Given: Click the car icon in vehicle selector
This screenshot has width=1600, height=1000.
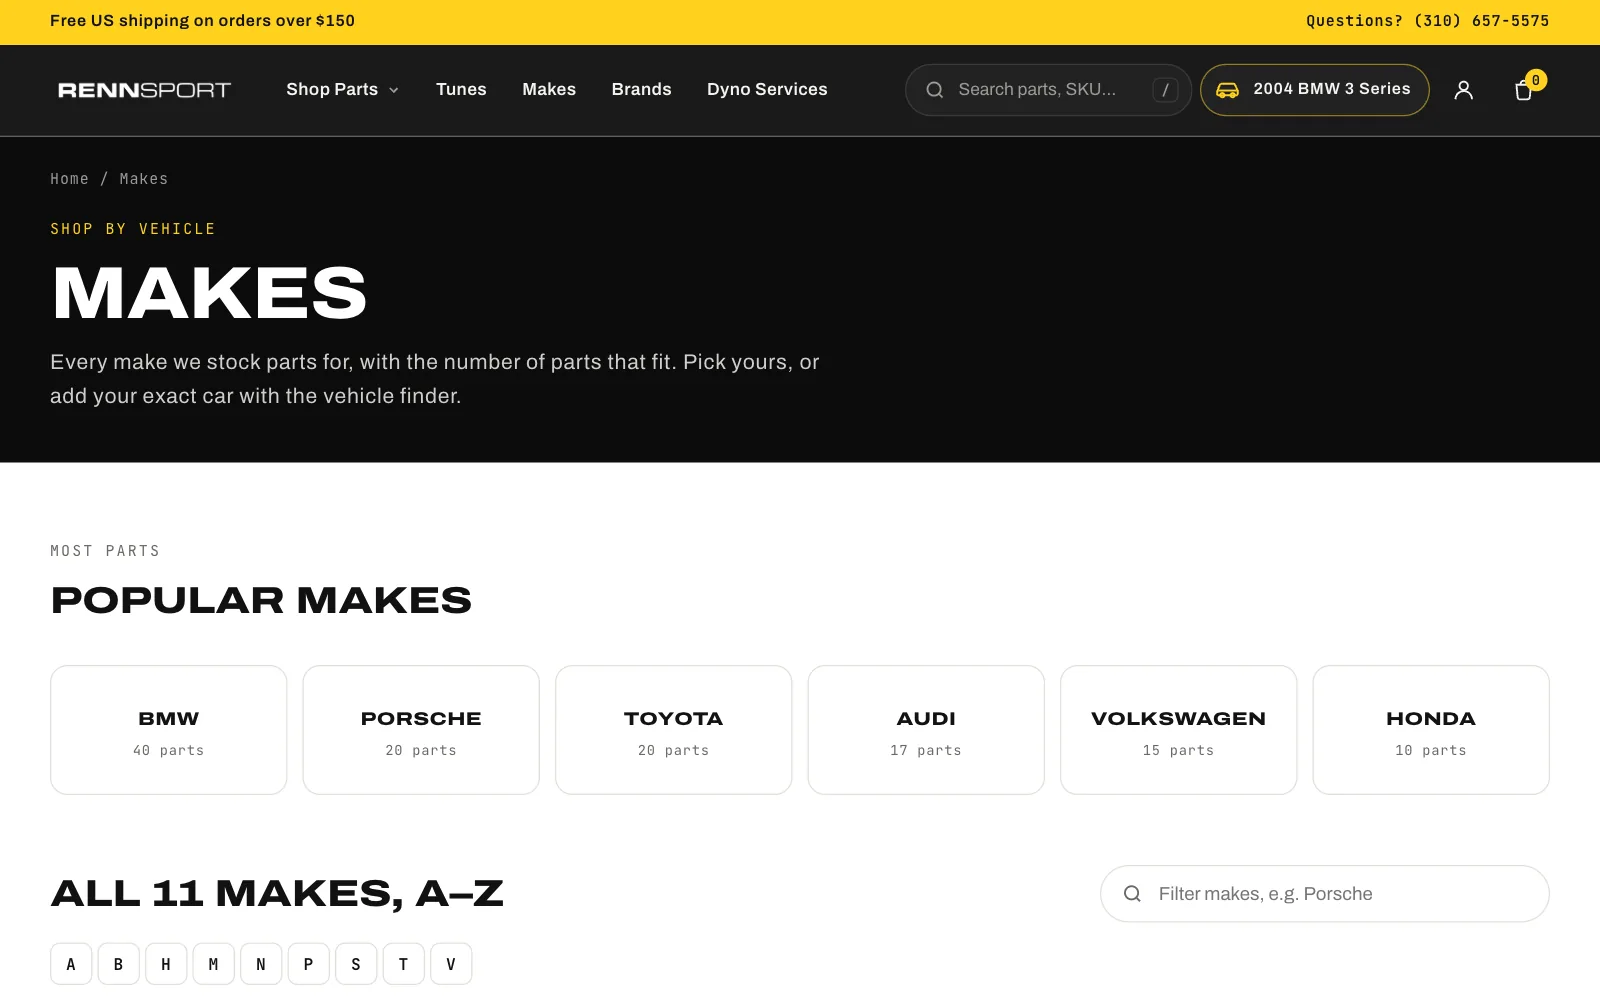Looking at the screenshot, I should [x=1227, y=90].
